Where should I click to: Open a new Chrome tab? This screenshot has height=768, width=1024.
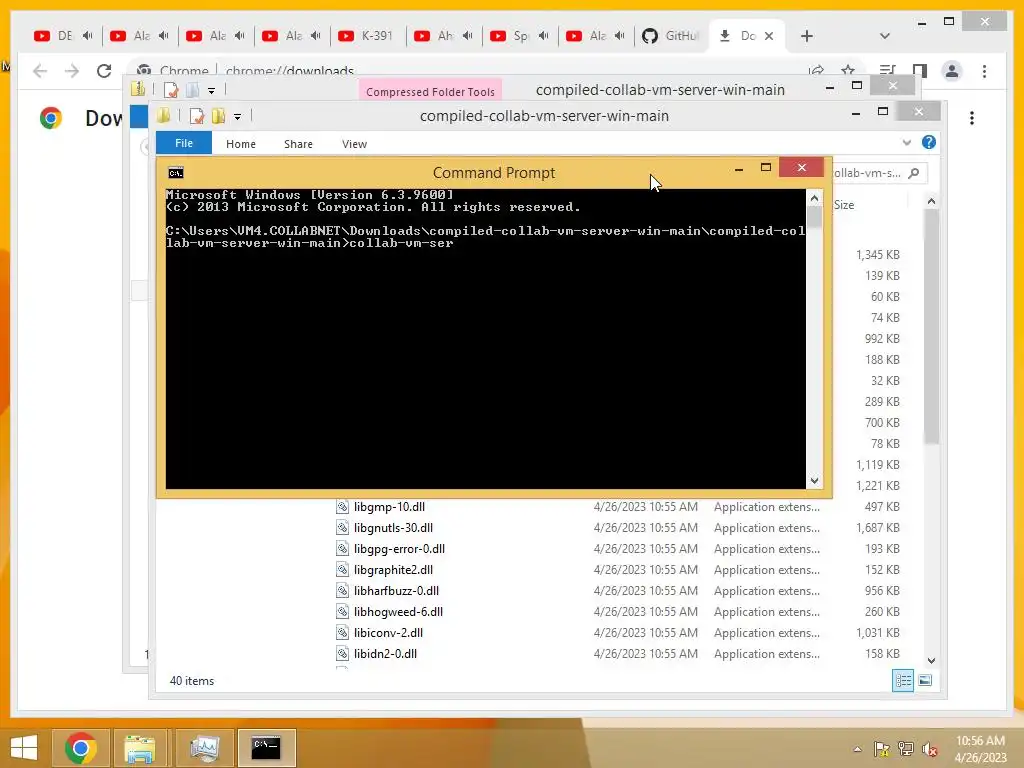[807, 36]
